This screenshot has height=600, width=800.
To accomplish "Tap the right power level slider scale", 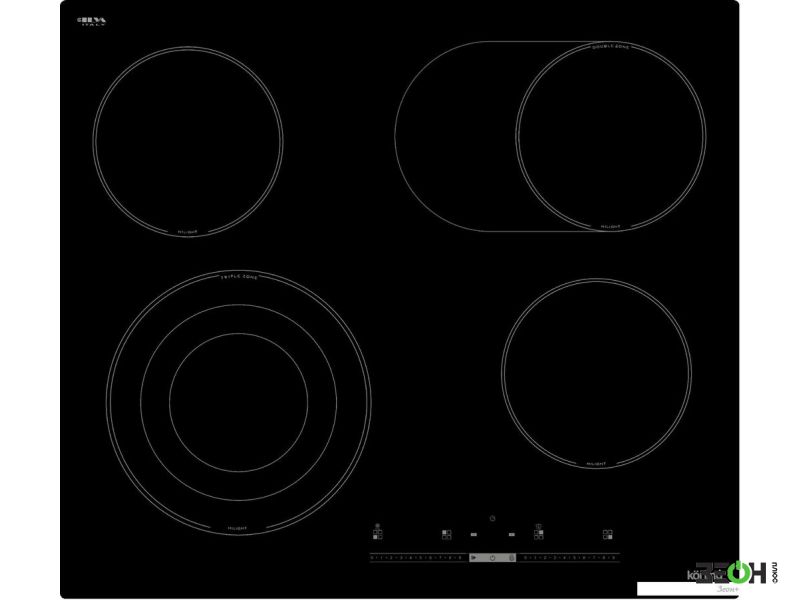I will coord(568,558).
